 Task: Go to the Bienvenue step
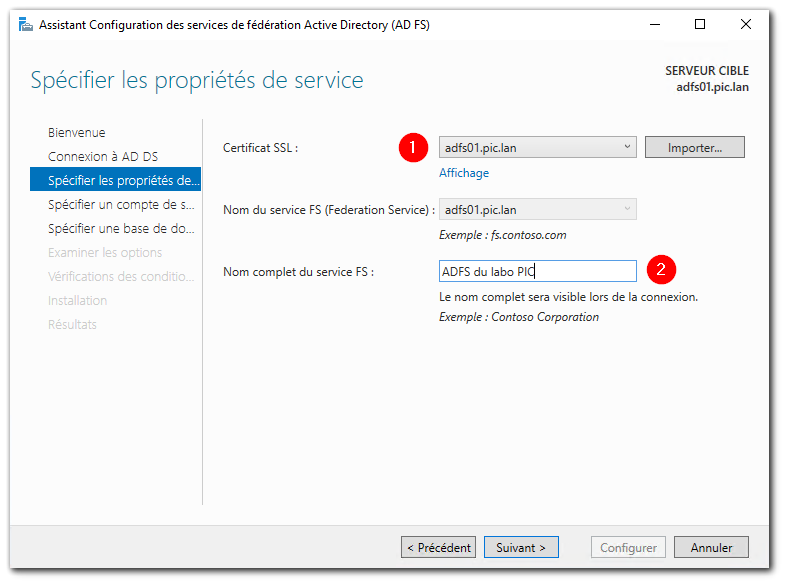77,132
